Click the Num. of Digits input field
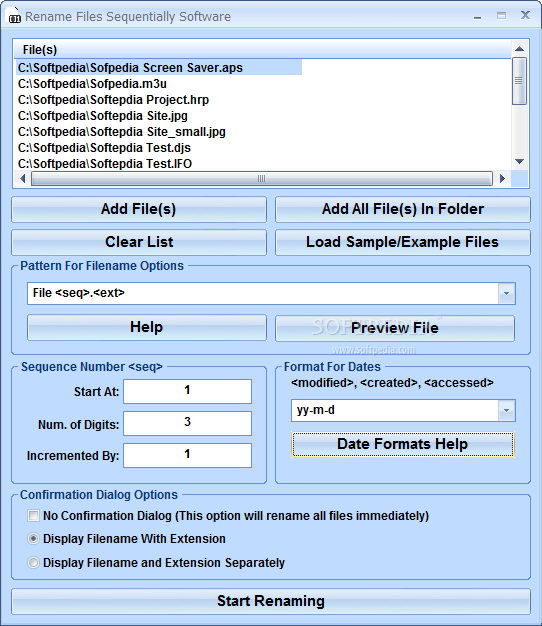Image resolution: width=542 pixels, height=626 pixels. pos(188,423)
